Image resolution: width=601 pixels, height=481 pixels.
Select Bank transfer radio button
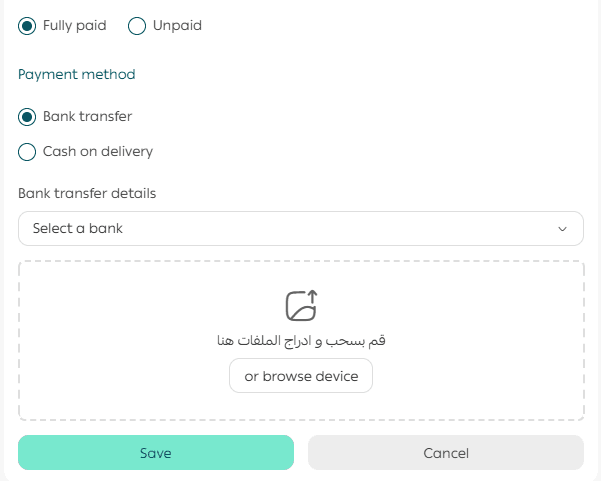point(27,117)
